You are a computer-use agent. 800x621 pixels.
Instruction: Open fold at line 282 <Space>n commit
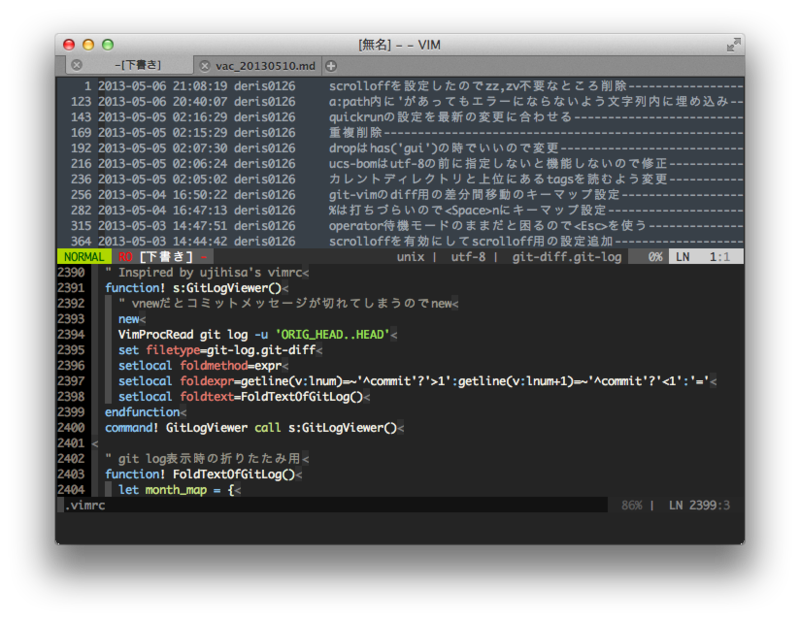point(400,210)
